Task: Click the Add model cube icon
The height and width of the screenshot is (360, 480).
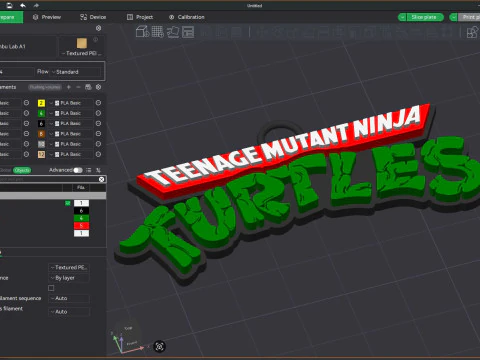Action: pyautogui.click(x=142, y=32)
